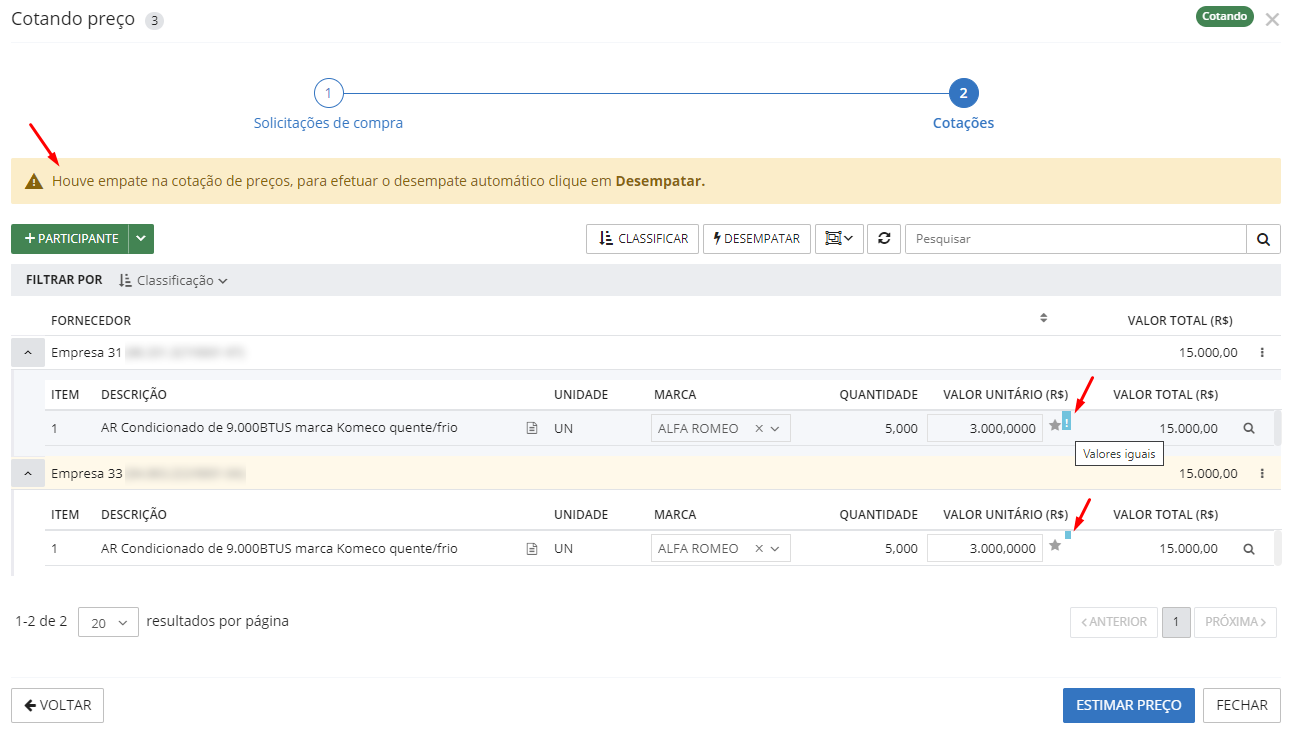1295x732 pixels.
Task: Click the scrollbar of Empresa 33 item row
Action: 1278,548
